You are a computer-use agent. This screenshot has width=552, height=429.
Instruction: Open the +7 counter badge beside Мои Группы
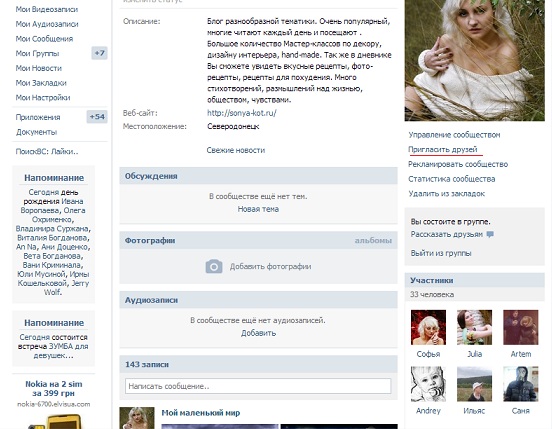[99, 53]
